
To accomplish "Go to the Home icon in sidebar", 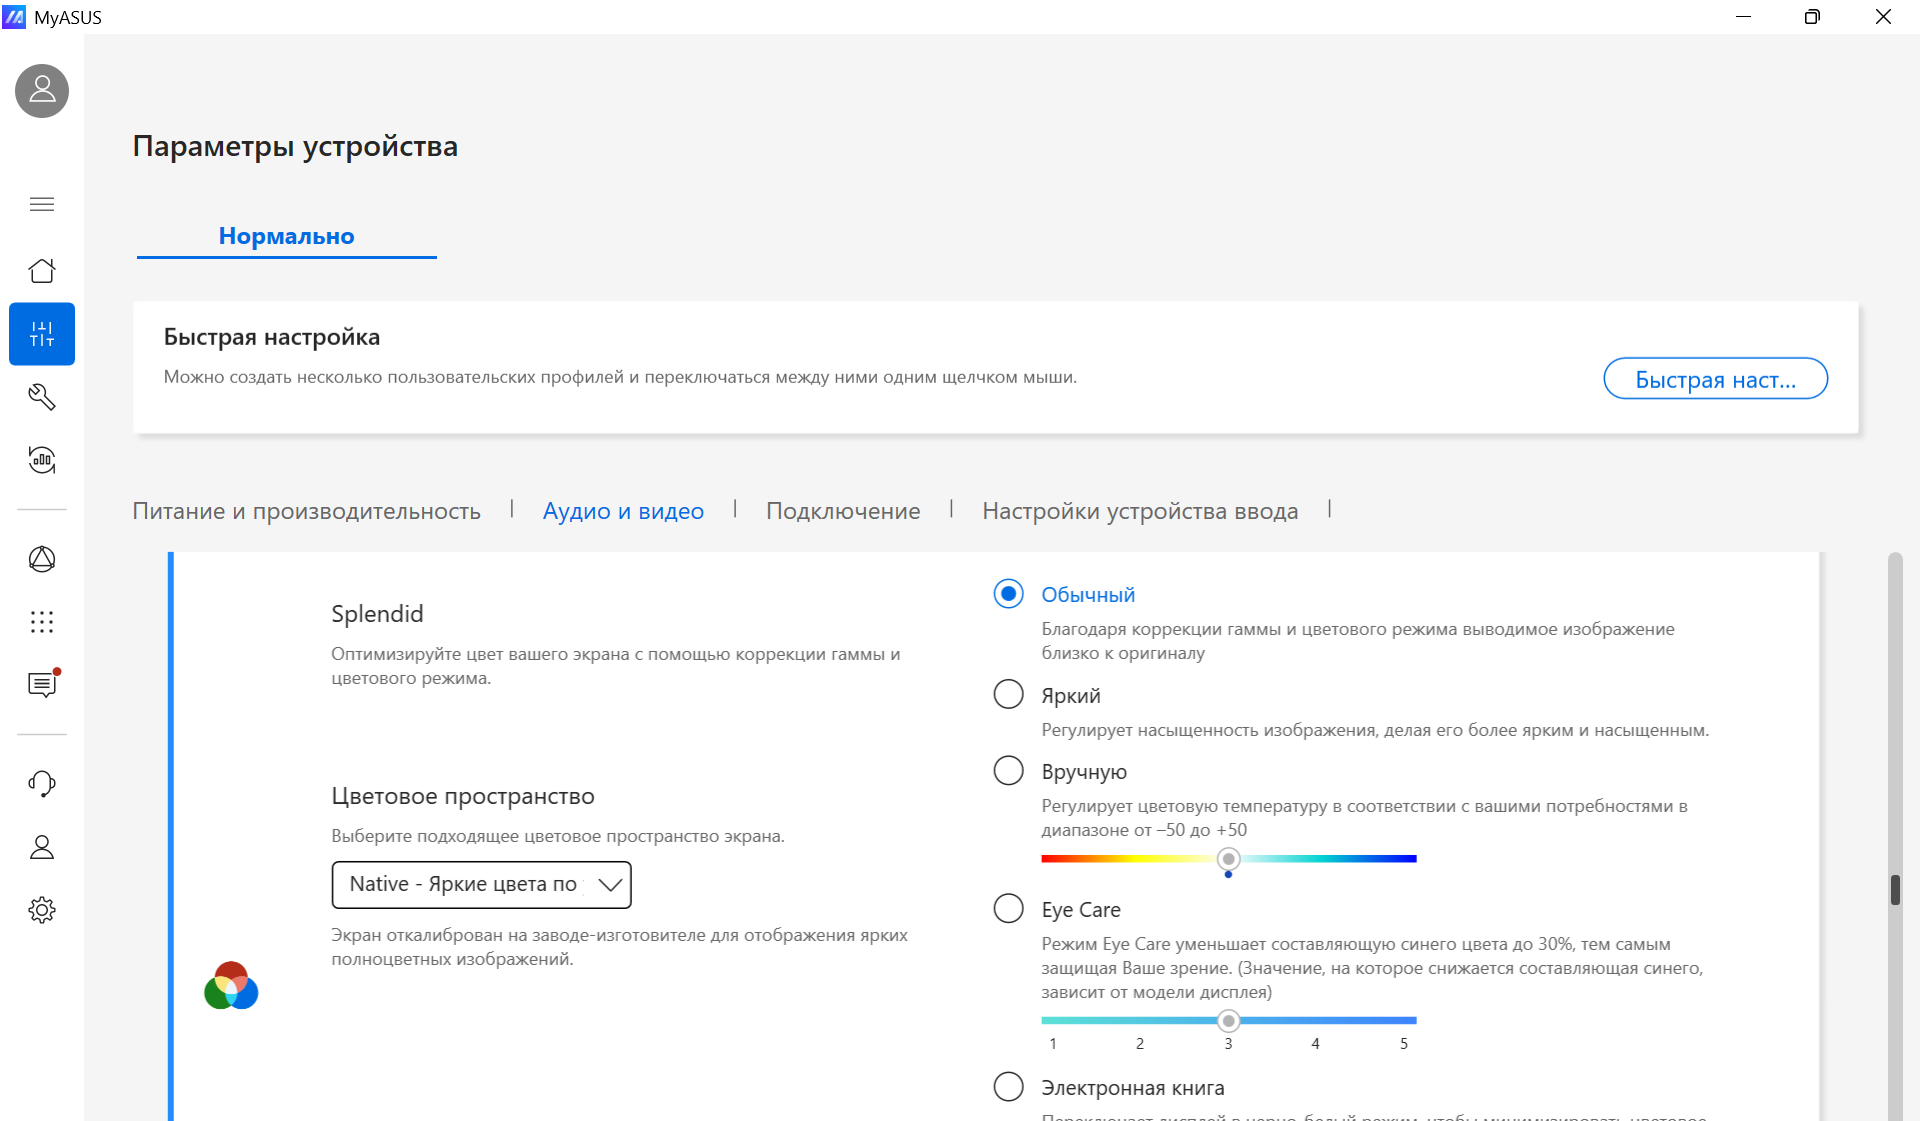I will pos(42,271).
